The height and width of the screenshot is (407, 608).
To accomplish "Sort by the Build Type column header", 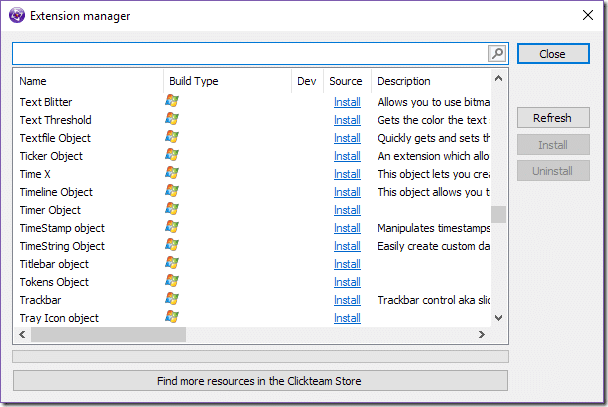I will (x=227, y=81).
